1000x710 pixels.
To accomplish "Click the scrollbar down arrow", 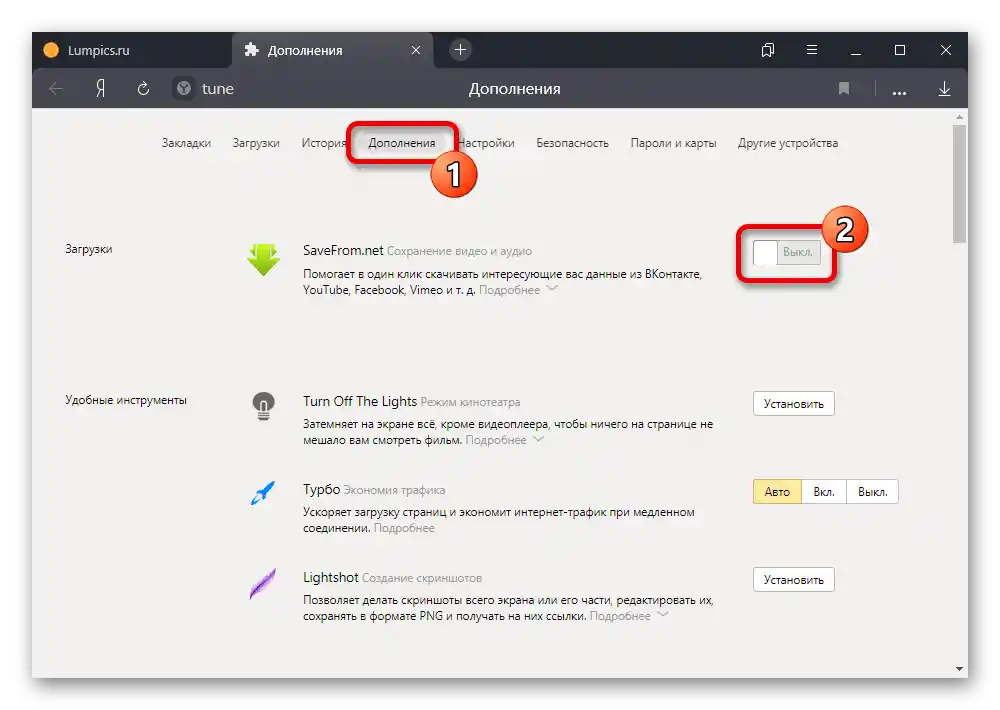I will 959,669.
